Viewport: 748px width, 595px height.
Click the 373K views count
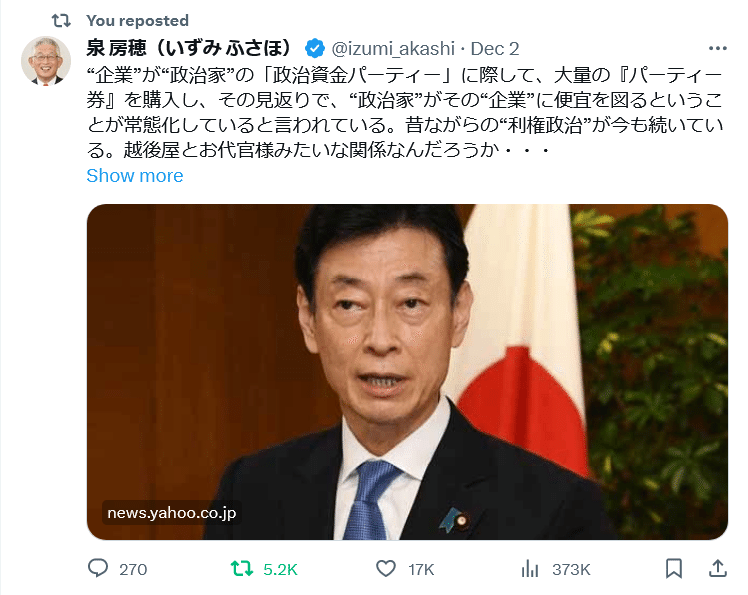click(x=571, y=569)
